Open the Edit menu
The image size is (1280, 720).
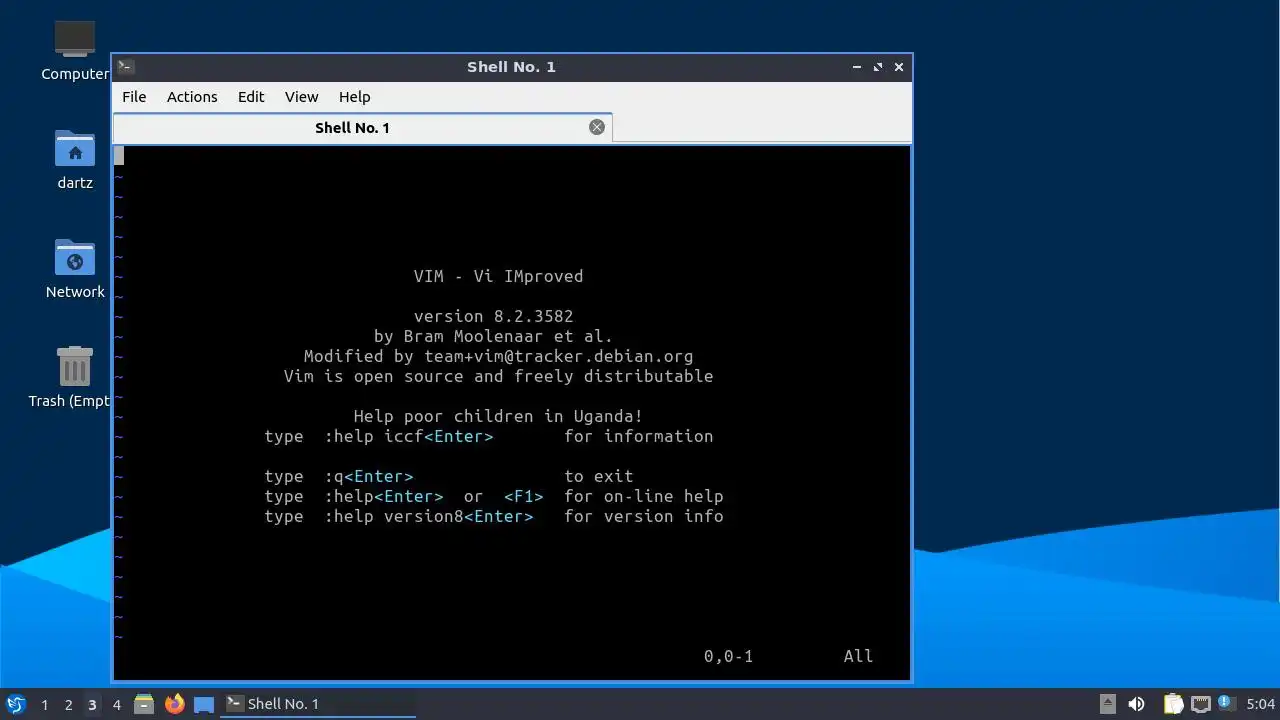pyautogui.click(x=251, y=97)
